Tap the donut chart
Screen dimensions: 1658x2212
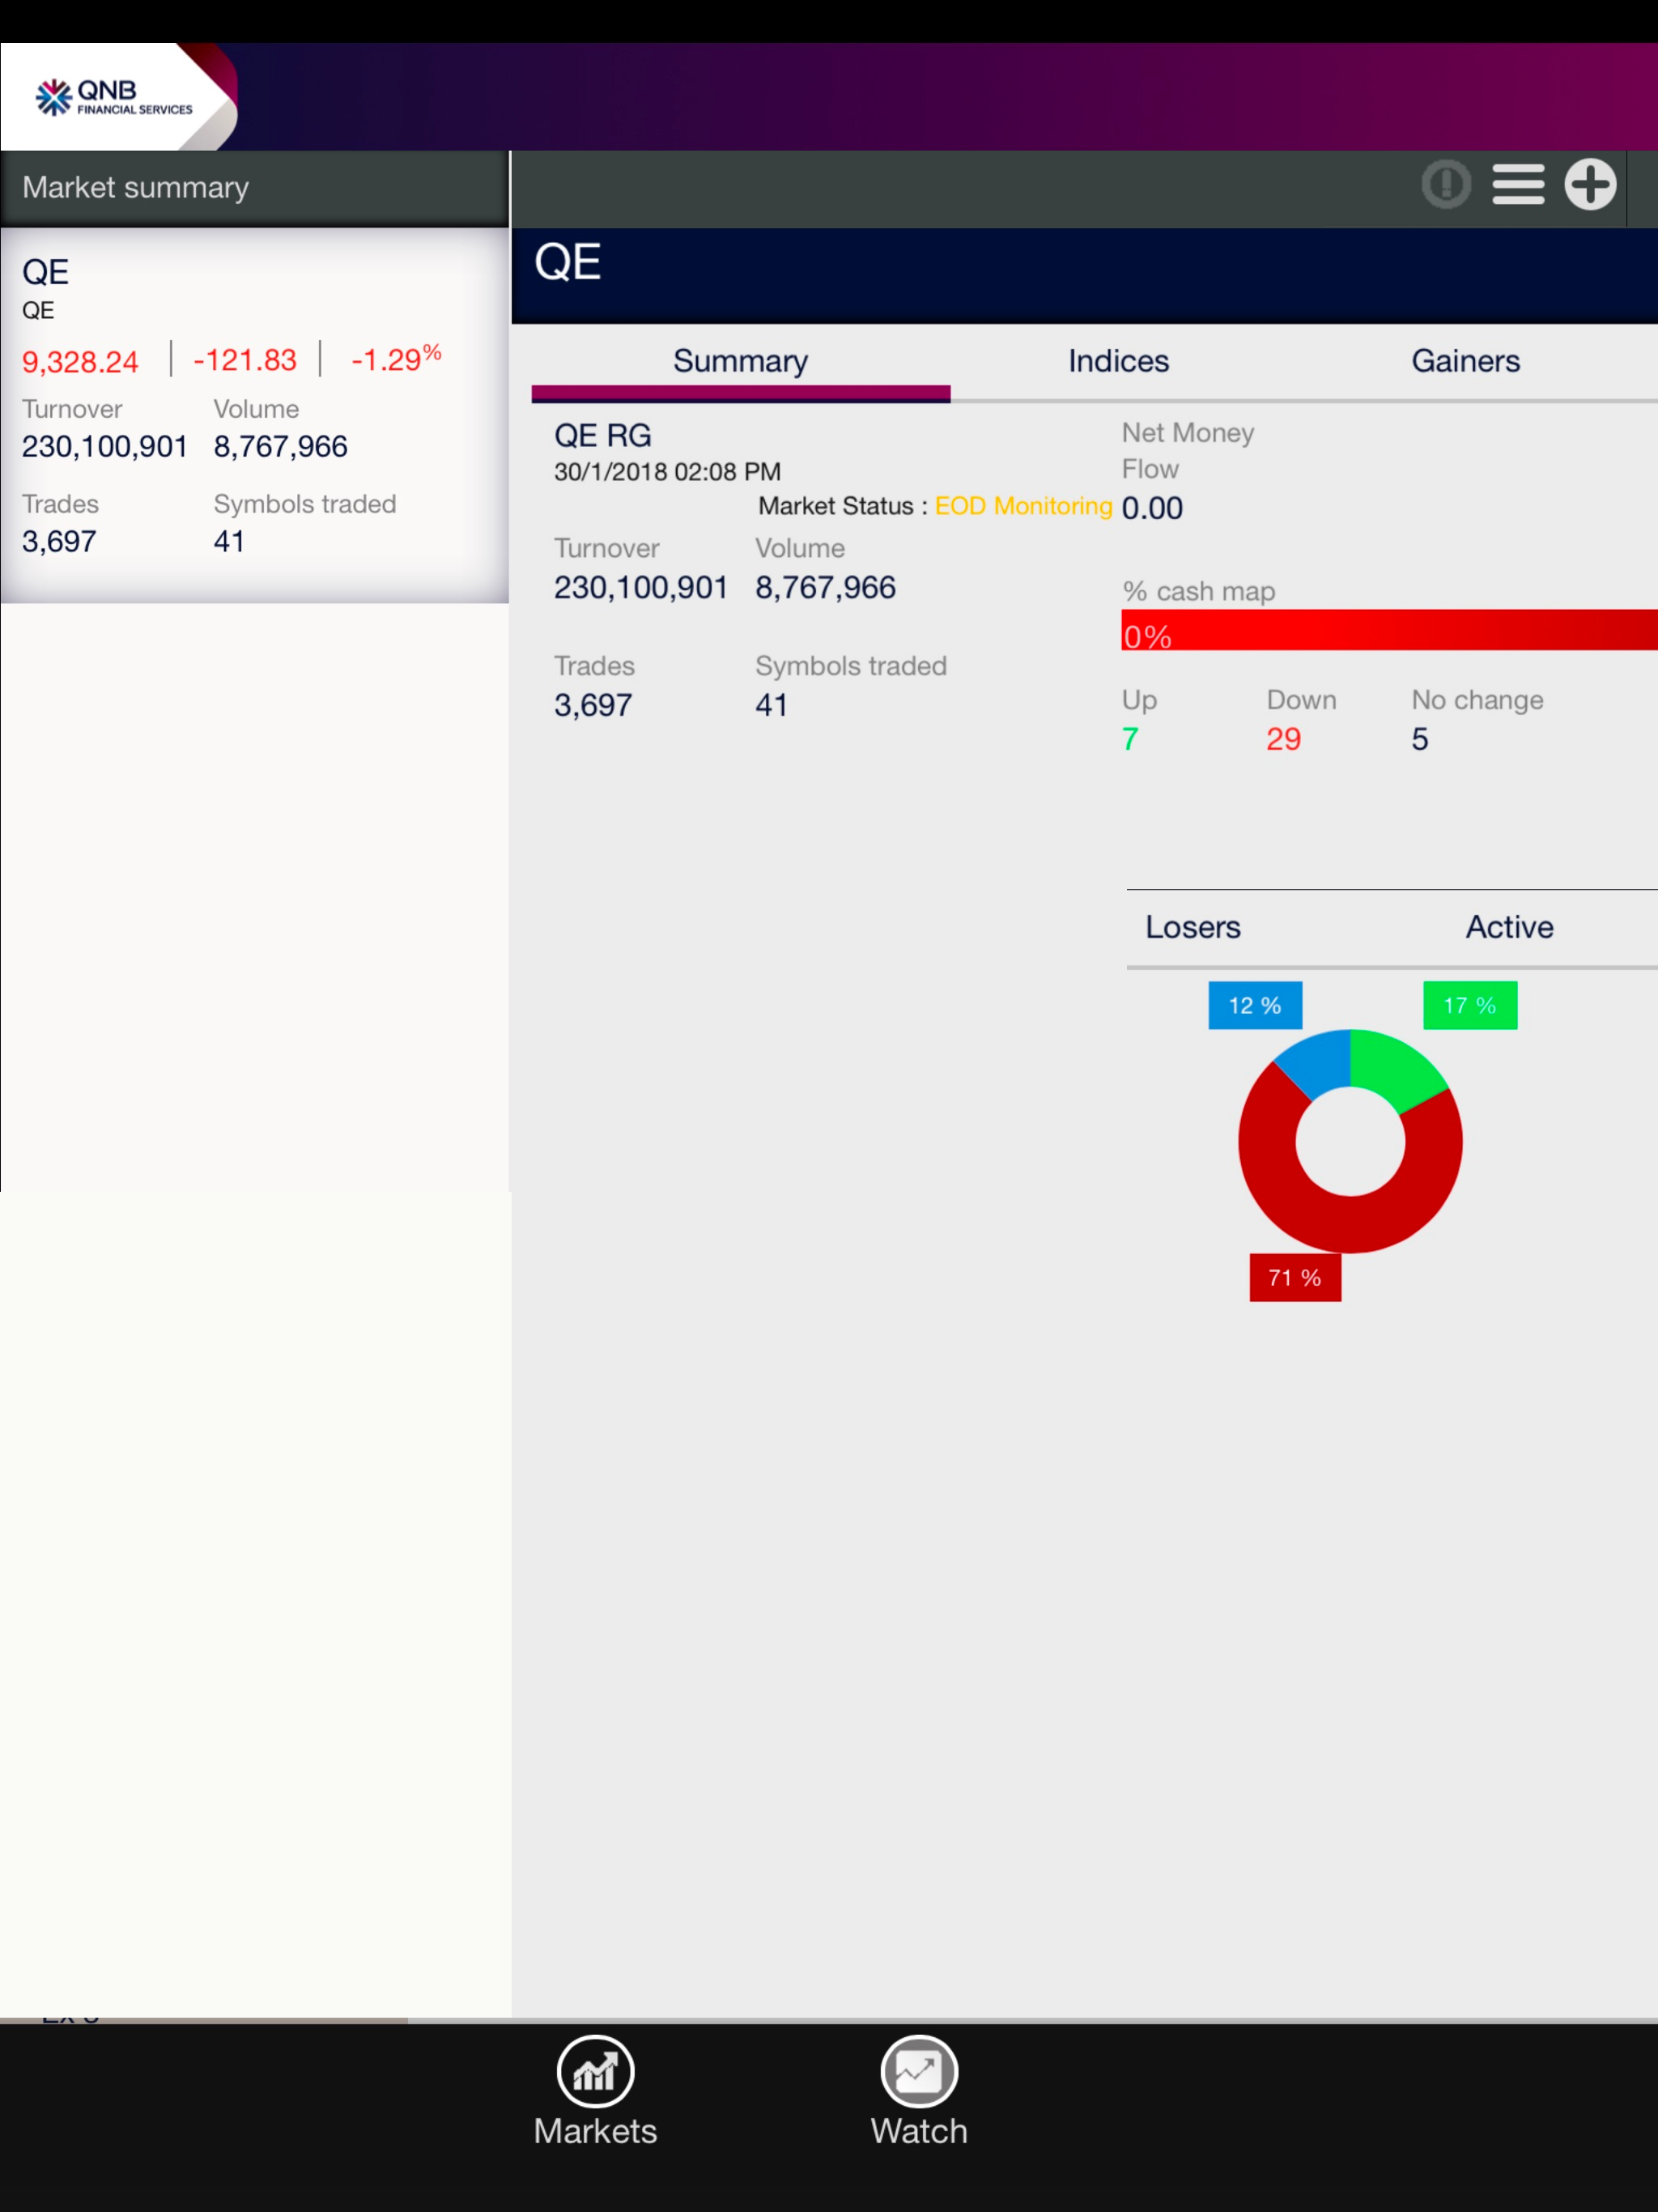pos(1350,1141)
